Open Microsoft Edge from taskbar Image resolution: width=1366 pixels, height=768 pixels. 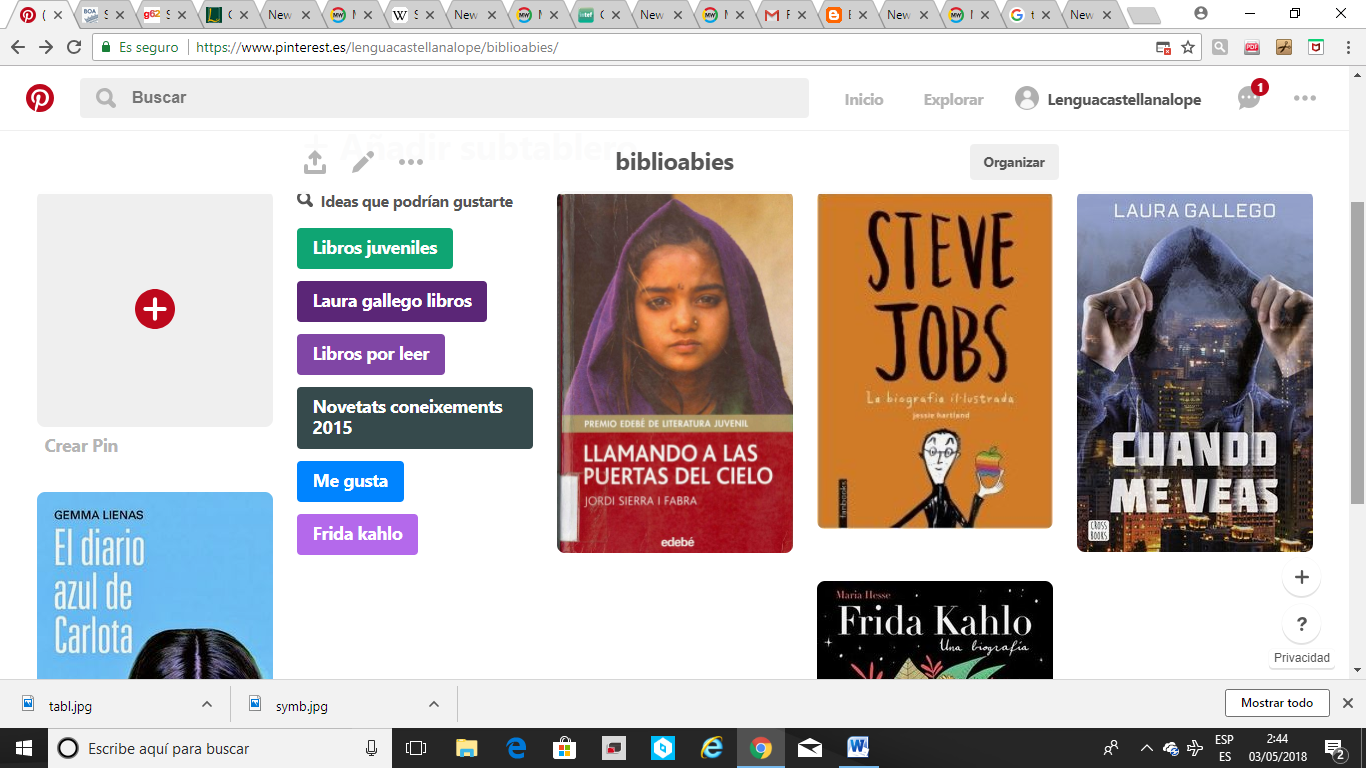[x=516, y=748]
